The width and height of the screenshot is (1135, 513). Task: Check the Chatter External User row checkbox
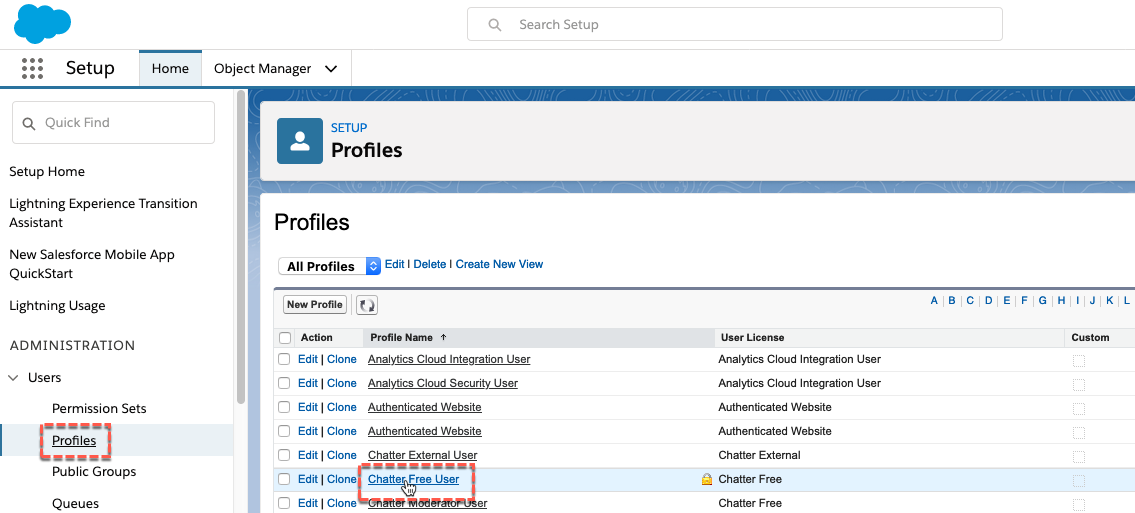284,455
